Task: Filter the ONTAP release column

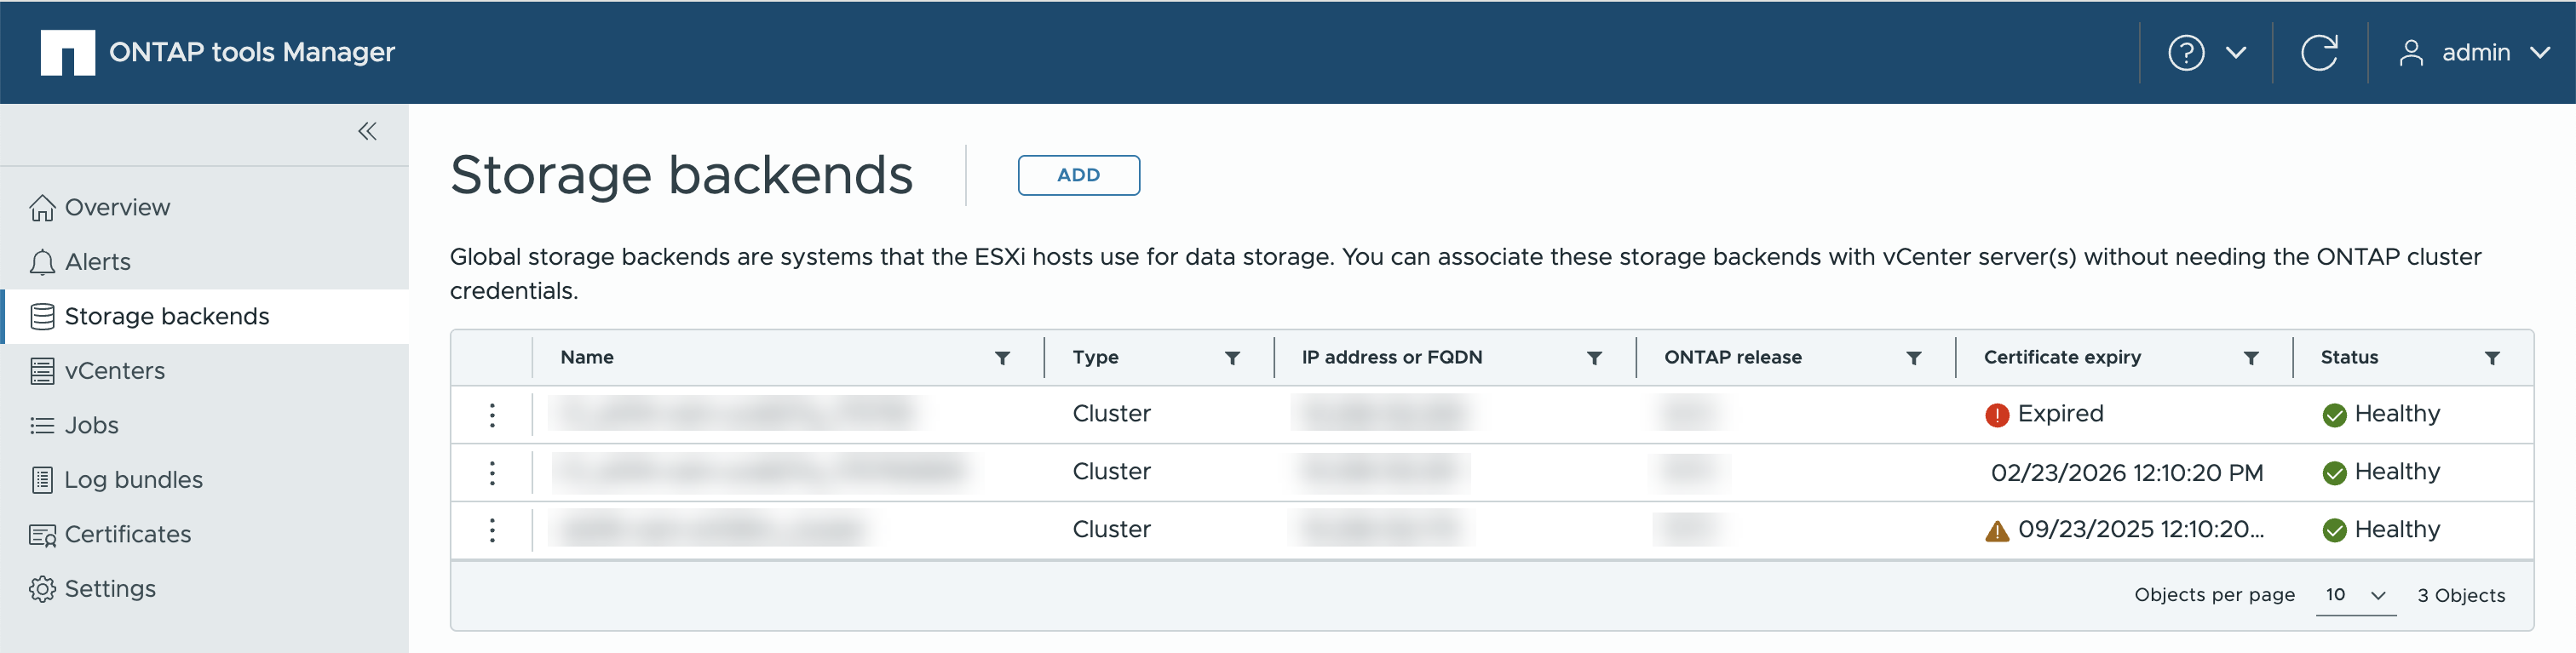Action: tap(1913, 358)
